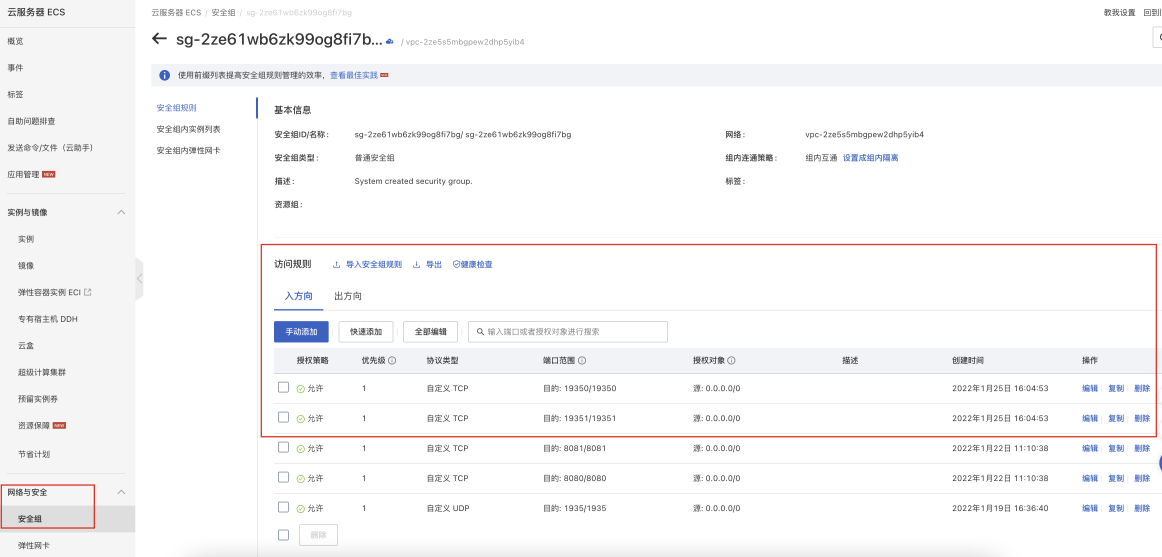Click the green allow icon in the 19350 row

(x=300, y=389)
